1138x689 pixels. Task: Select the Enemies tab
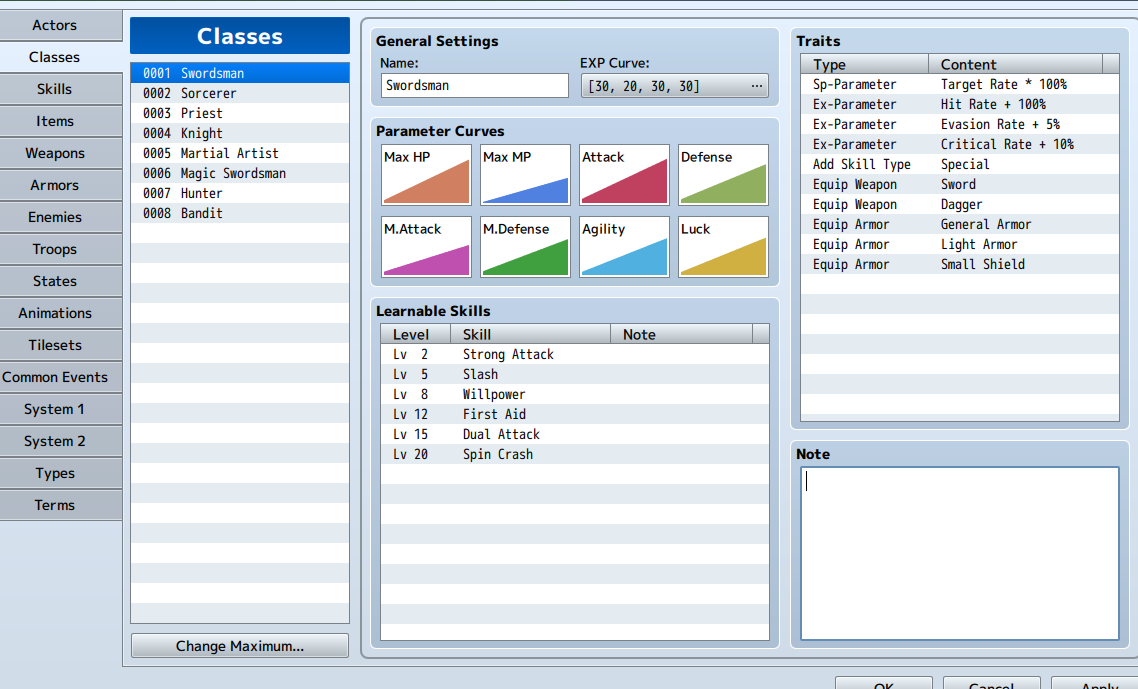click(x=61, y=217)
